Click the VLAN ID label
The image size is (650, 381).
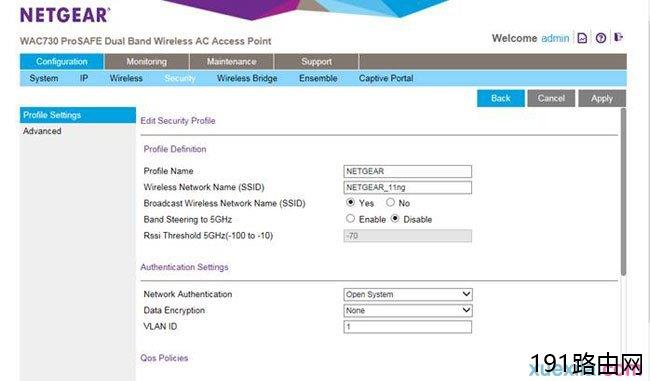pyautogui.click(x=160, y=327)
